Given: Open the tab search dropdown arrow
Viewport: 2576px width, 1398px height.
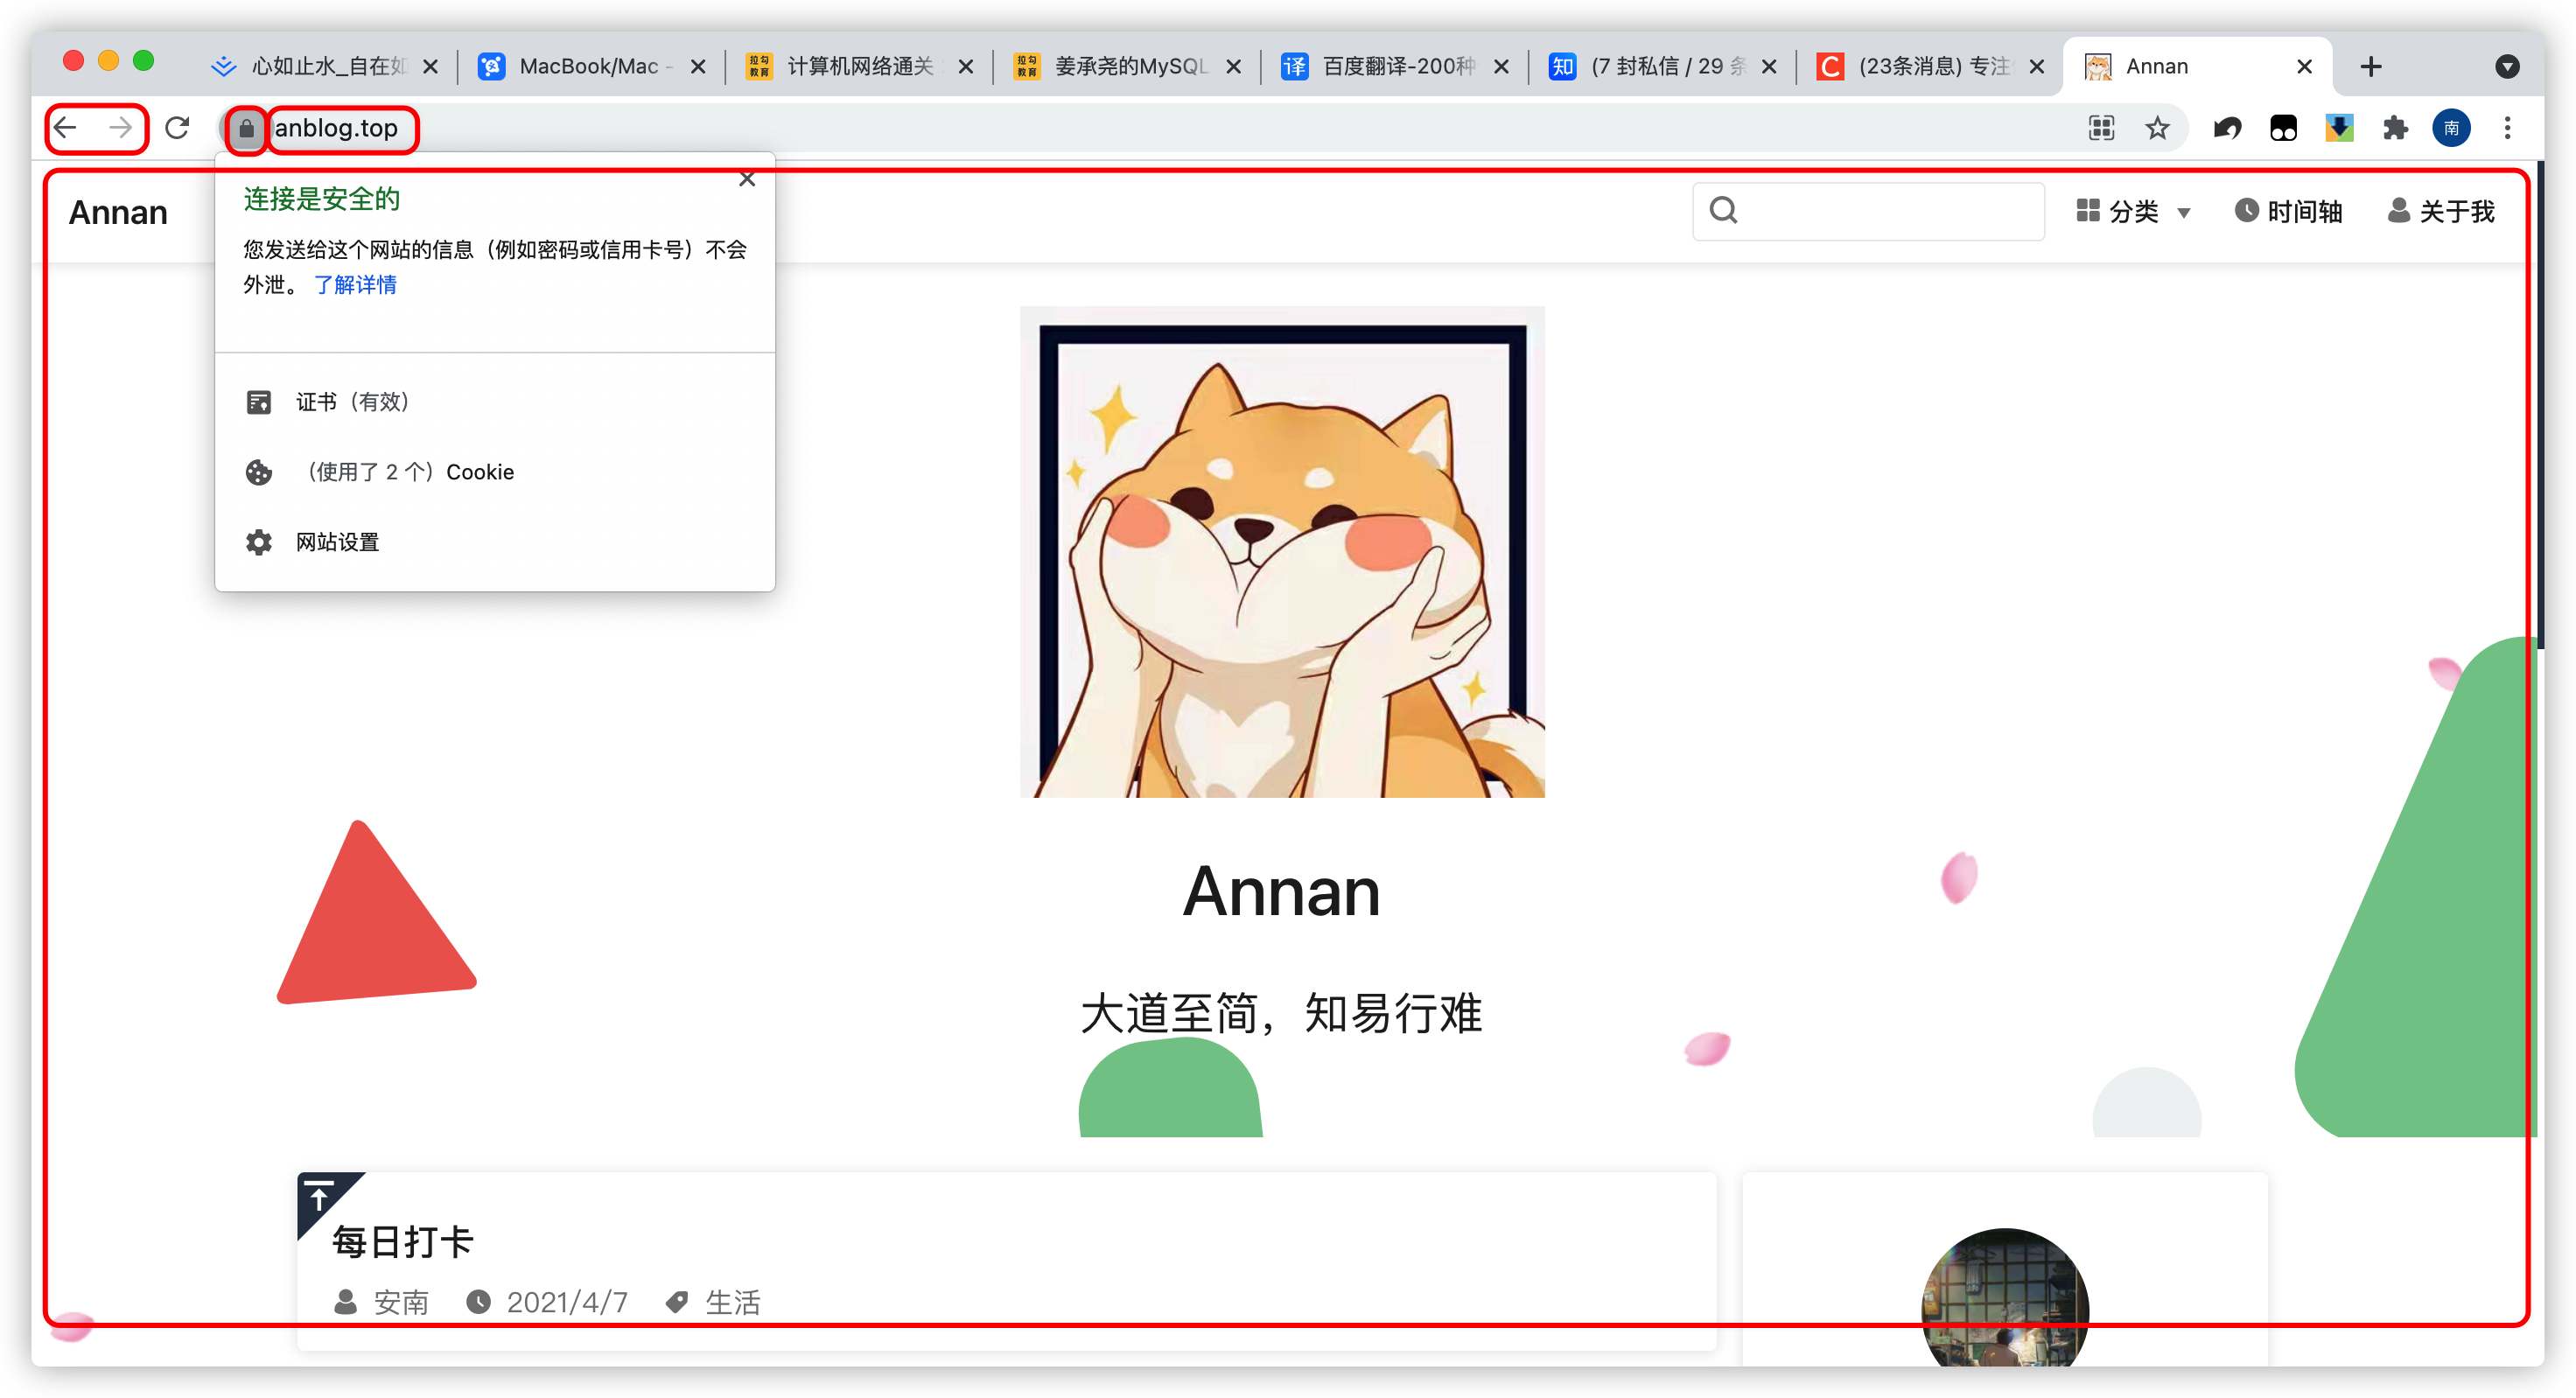Looking at the screenshot, I should click(2506, 67).
